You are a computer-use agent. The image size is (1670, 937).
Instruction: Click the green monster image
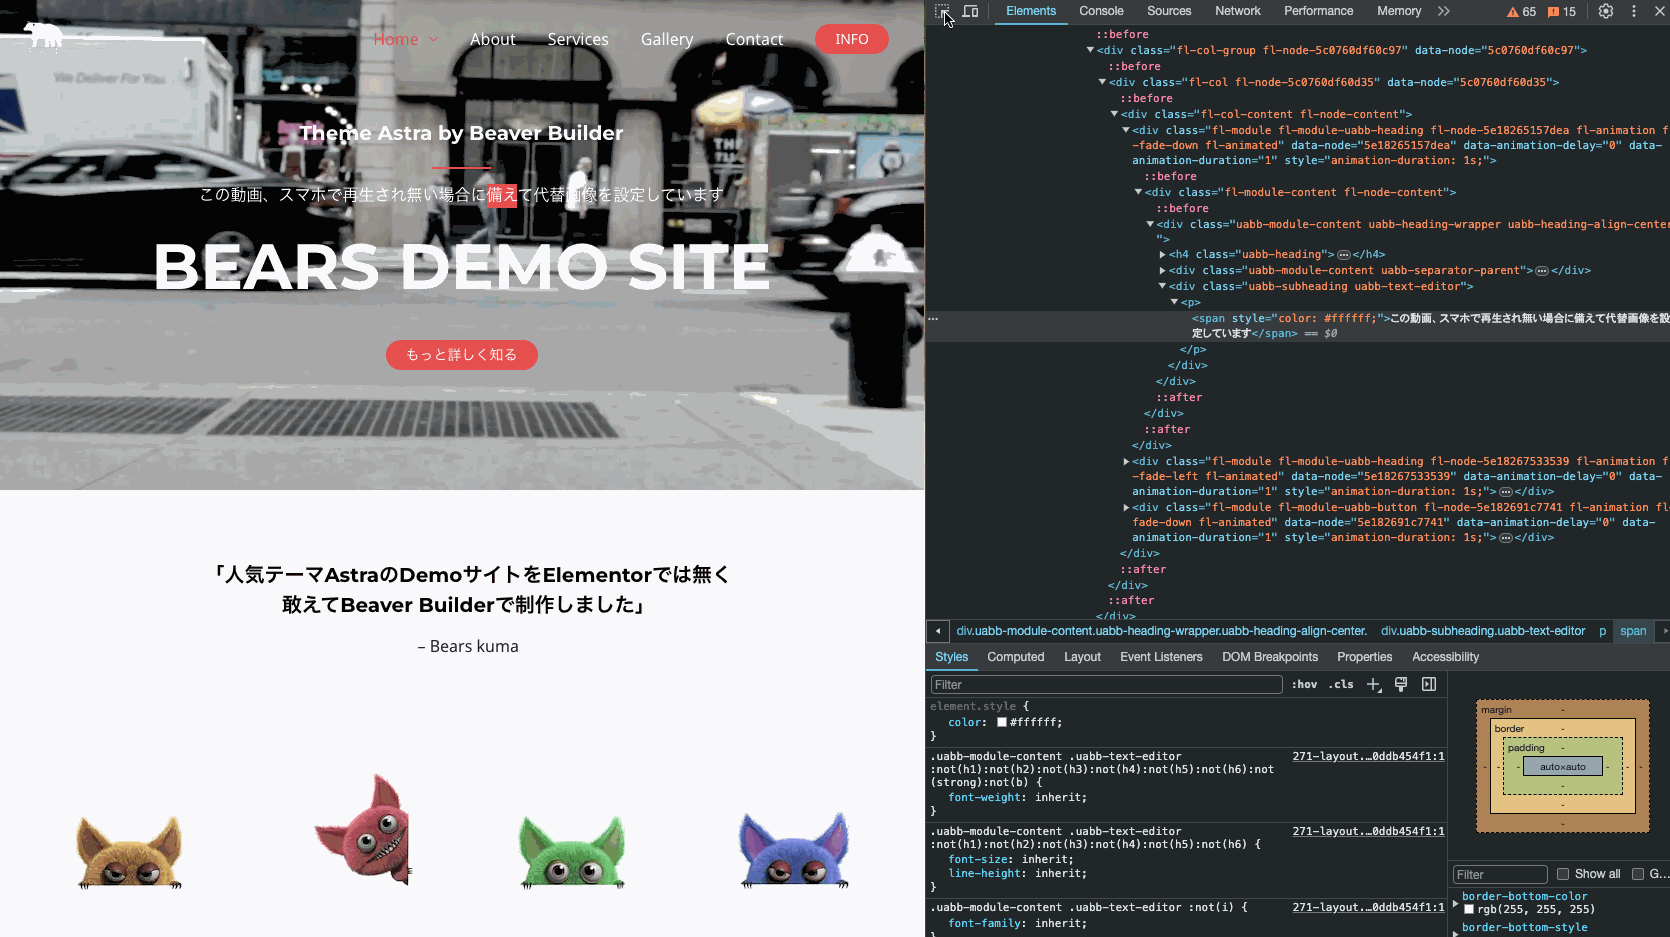[572, 851]
